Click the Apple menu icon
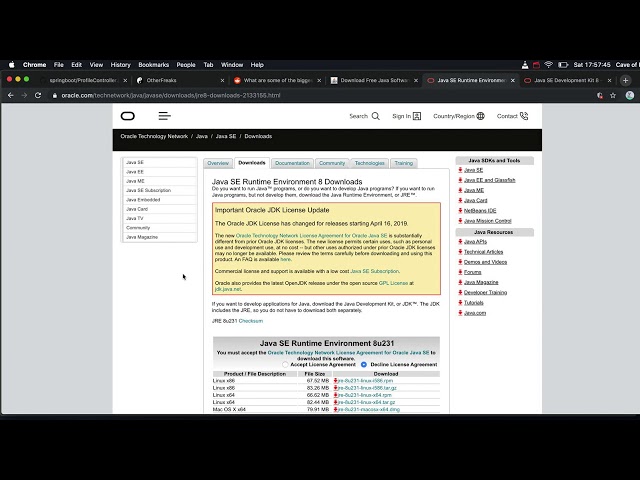 click(x=11, y=65)
